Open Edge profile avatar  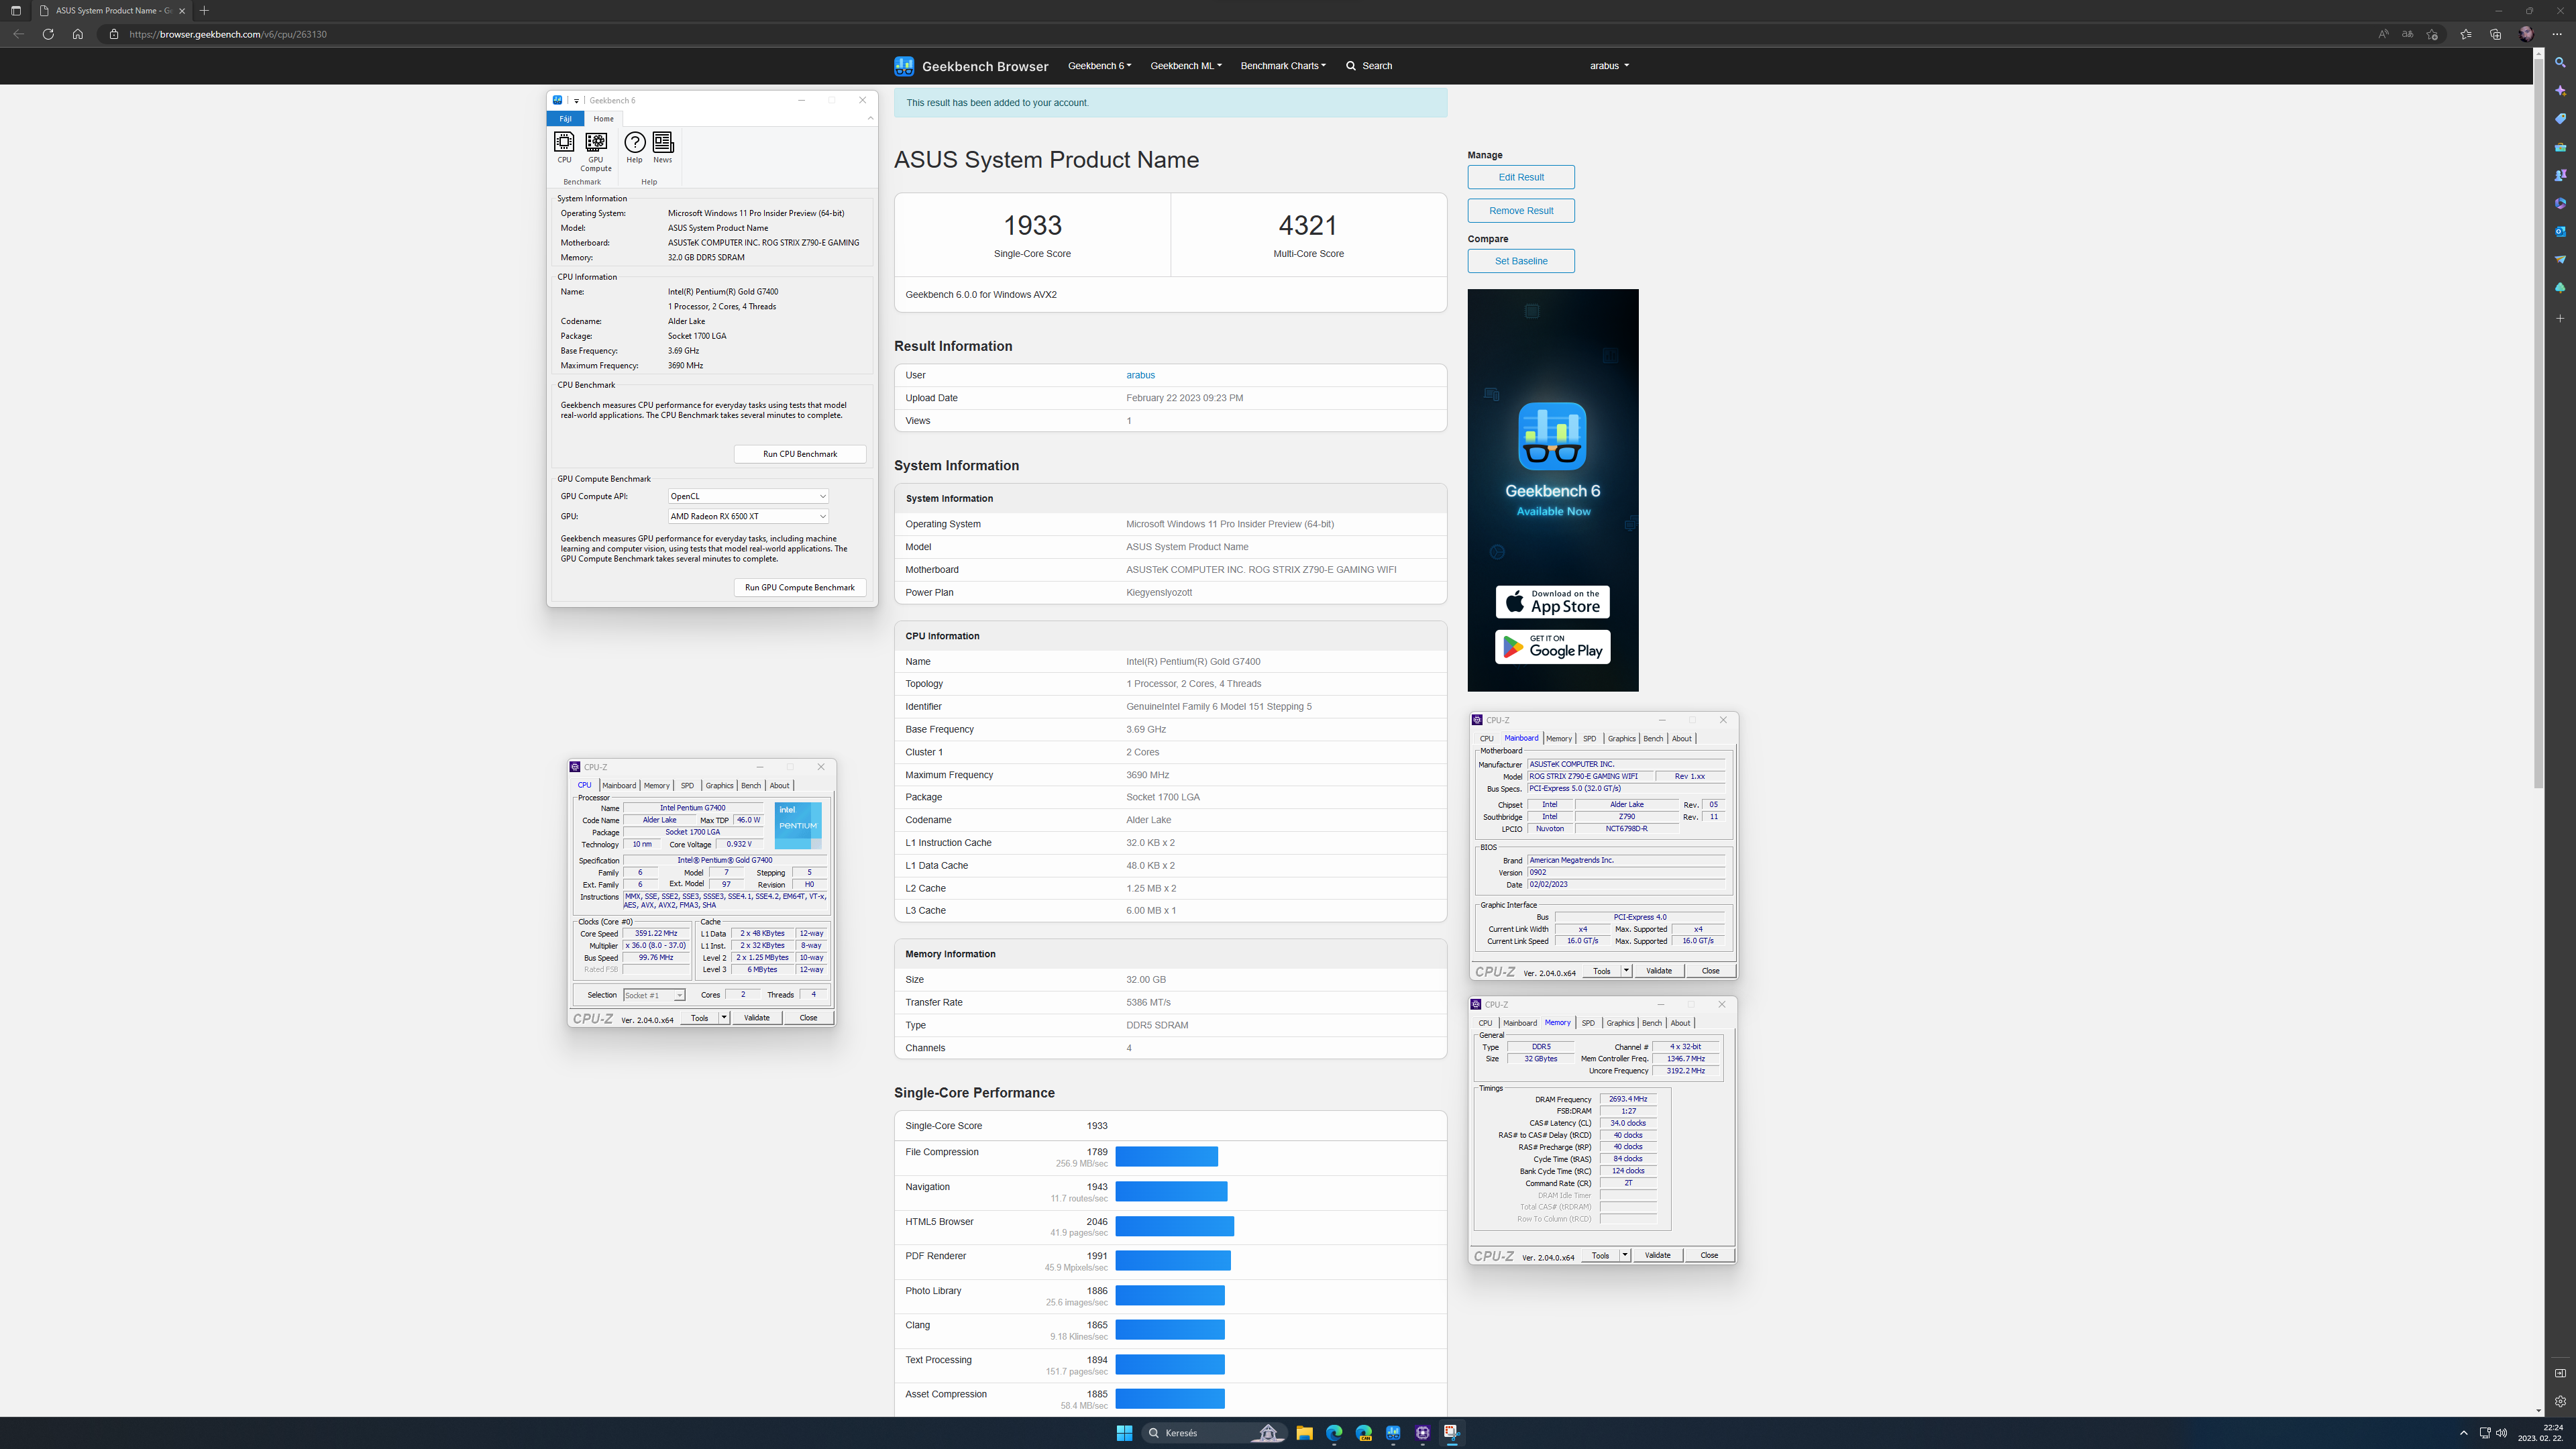(2526, 34)
